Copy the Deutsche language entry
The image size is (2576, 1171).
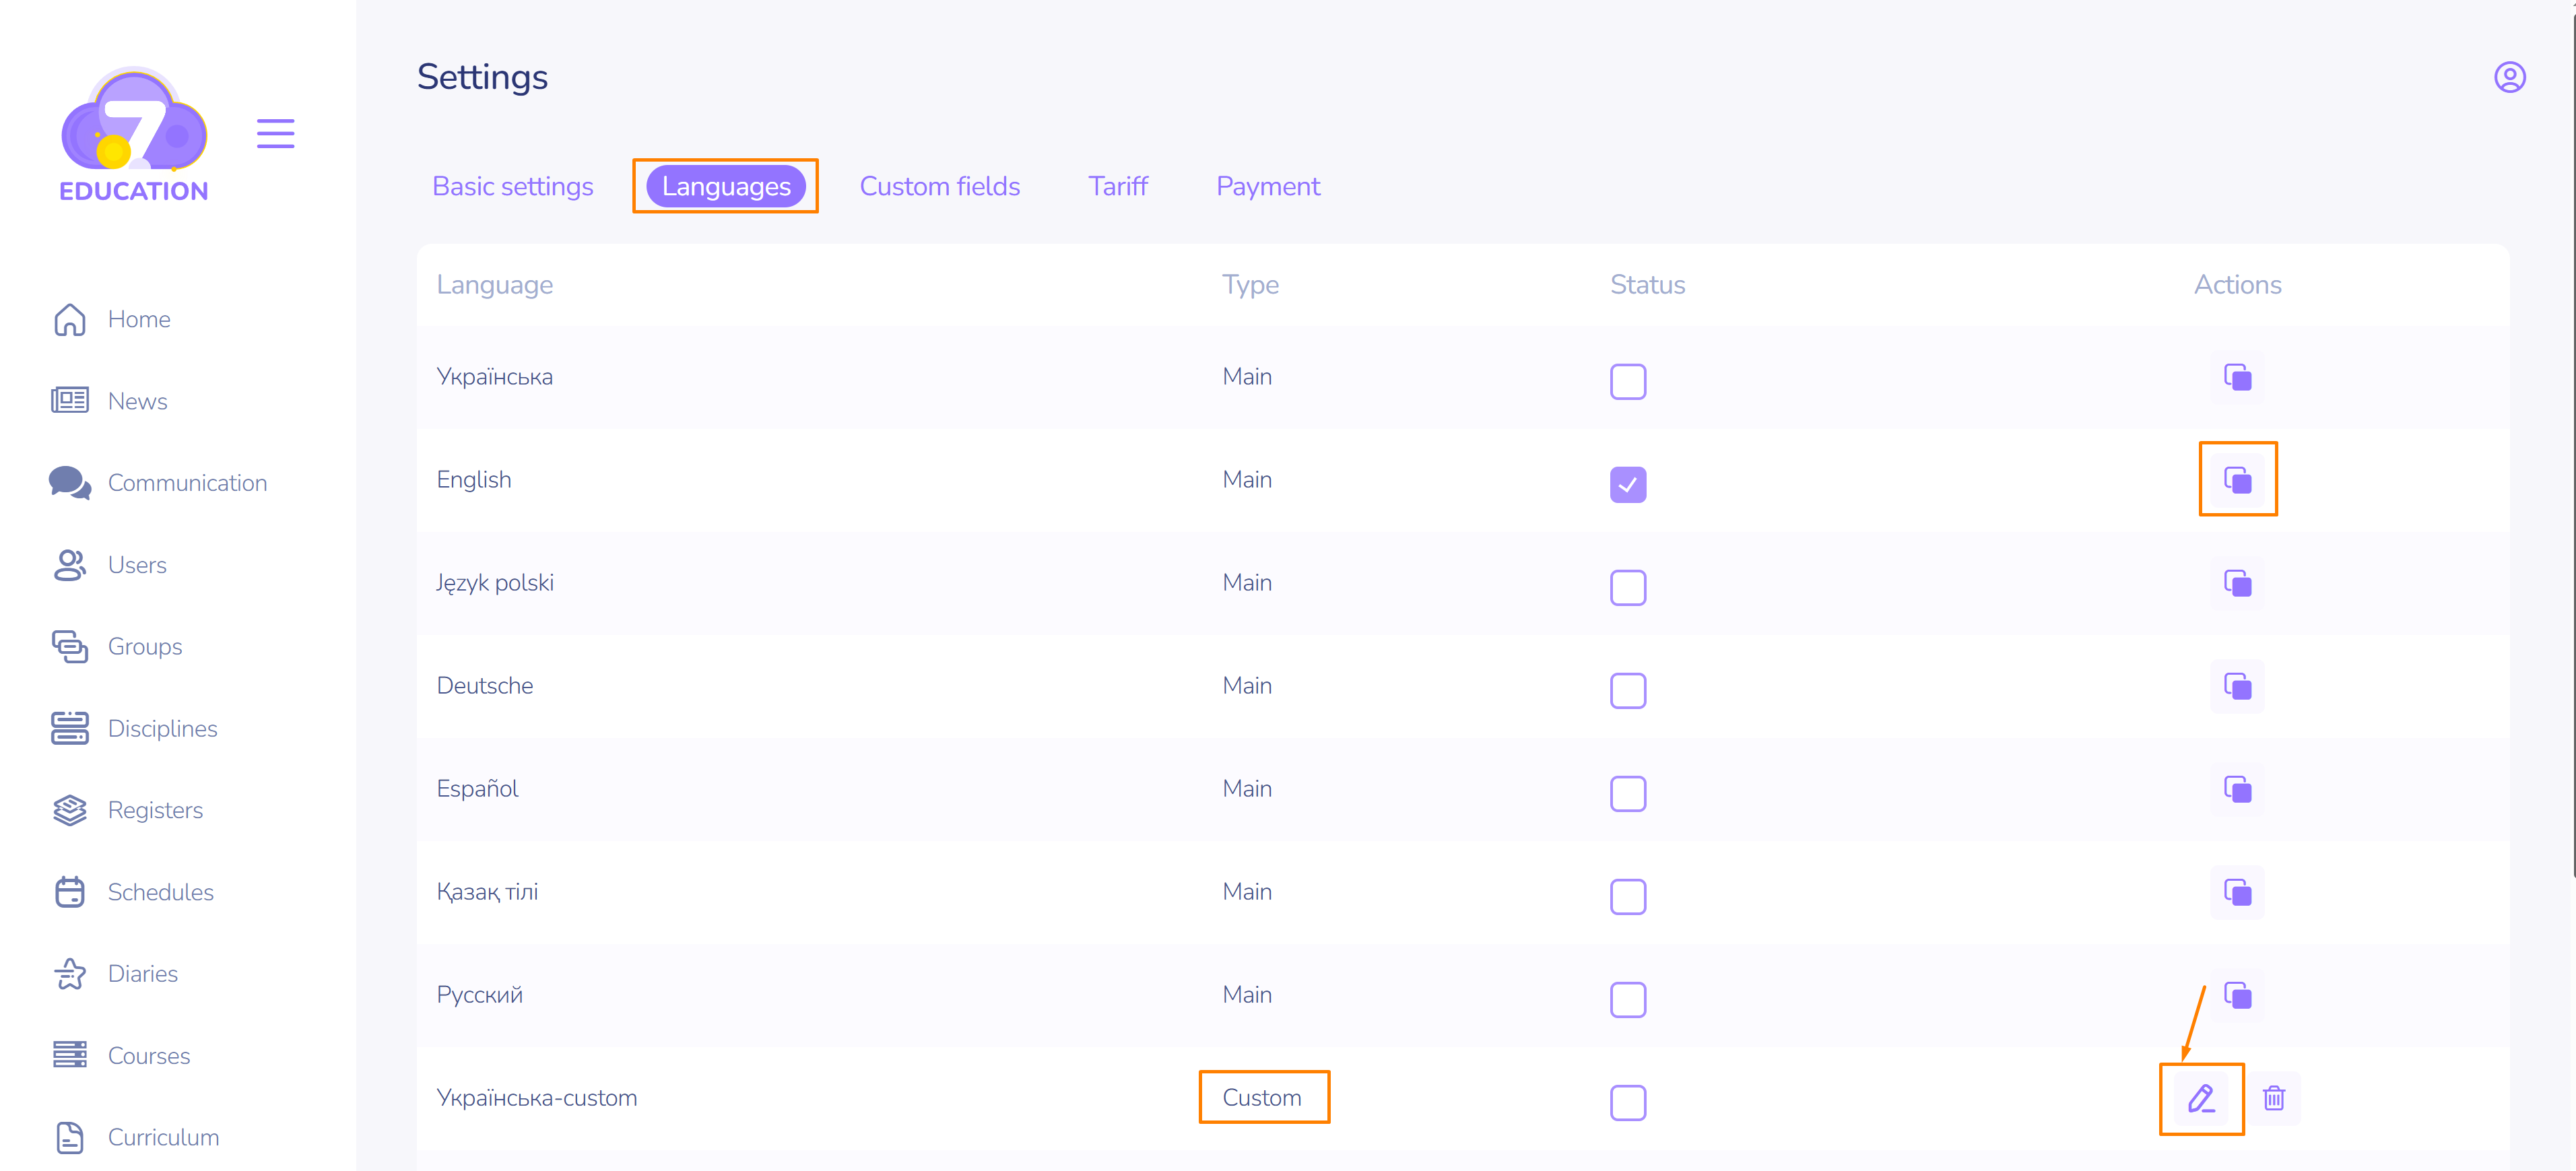[x=2237, y=686]
